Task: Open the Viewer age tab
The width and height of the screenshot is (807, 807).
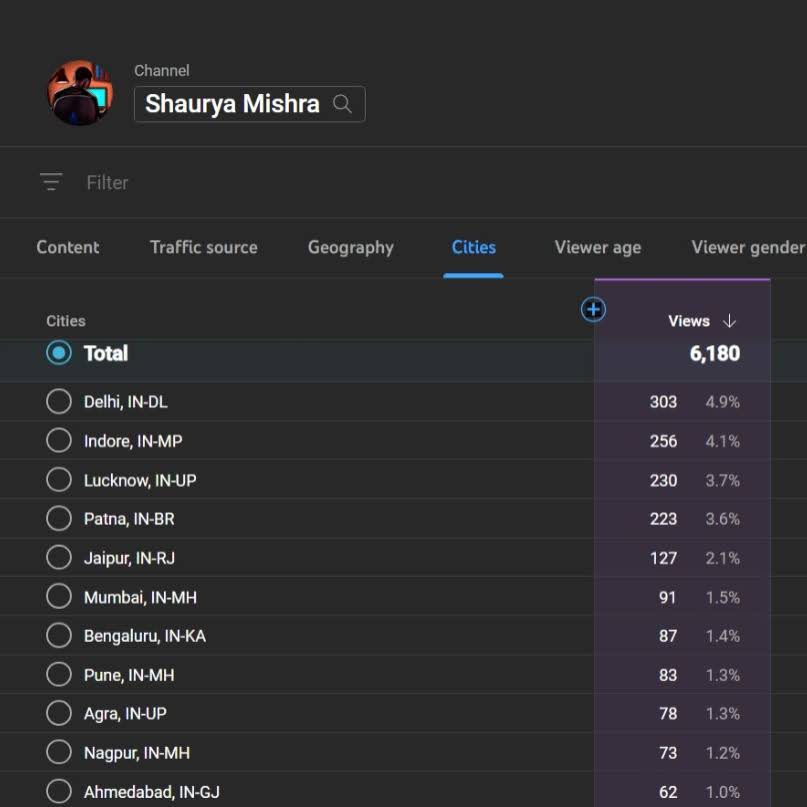Action: pos(598,247)
